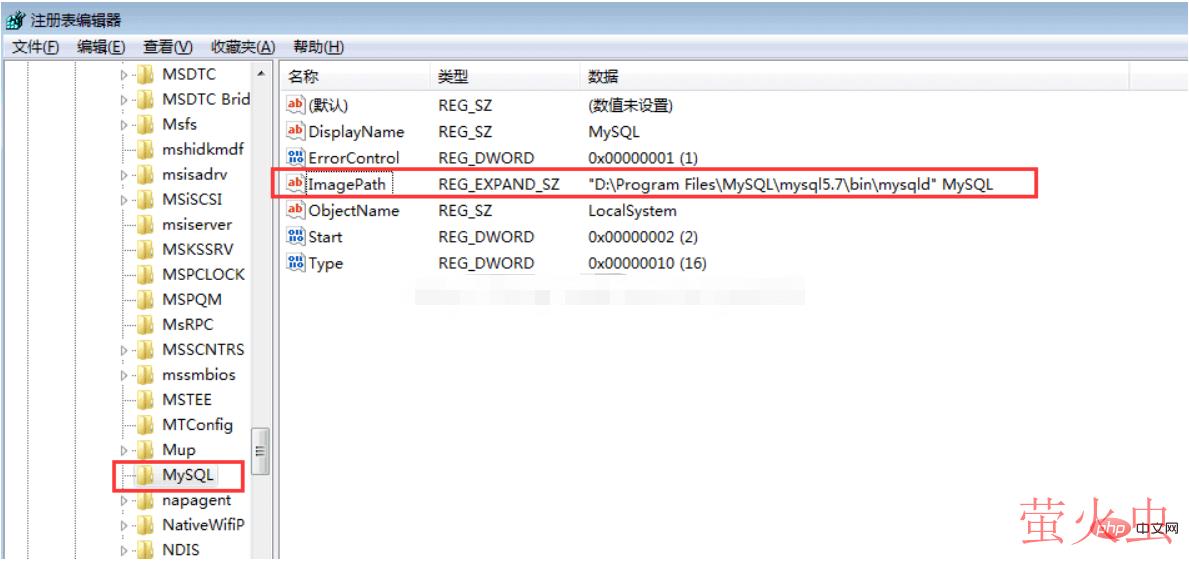Image resolution: width=1189 pixels, height=561 pixels.
Task: Click the NativeWifiP folder icon
Action: click(145, 525)
